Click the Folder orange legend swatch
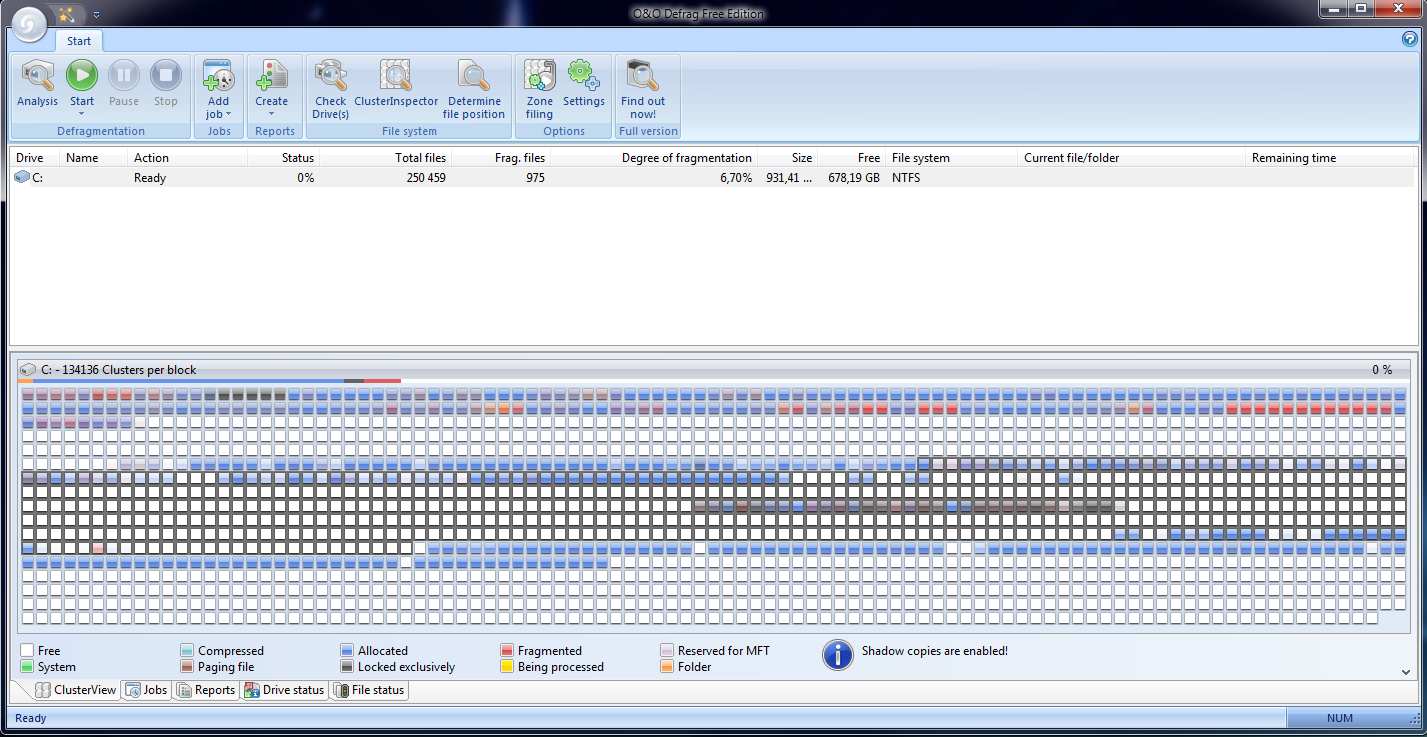The image size is (1427, 737). point(668,667)
